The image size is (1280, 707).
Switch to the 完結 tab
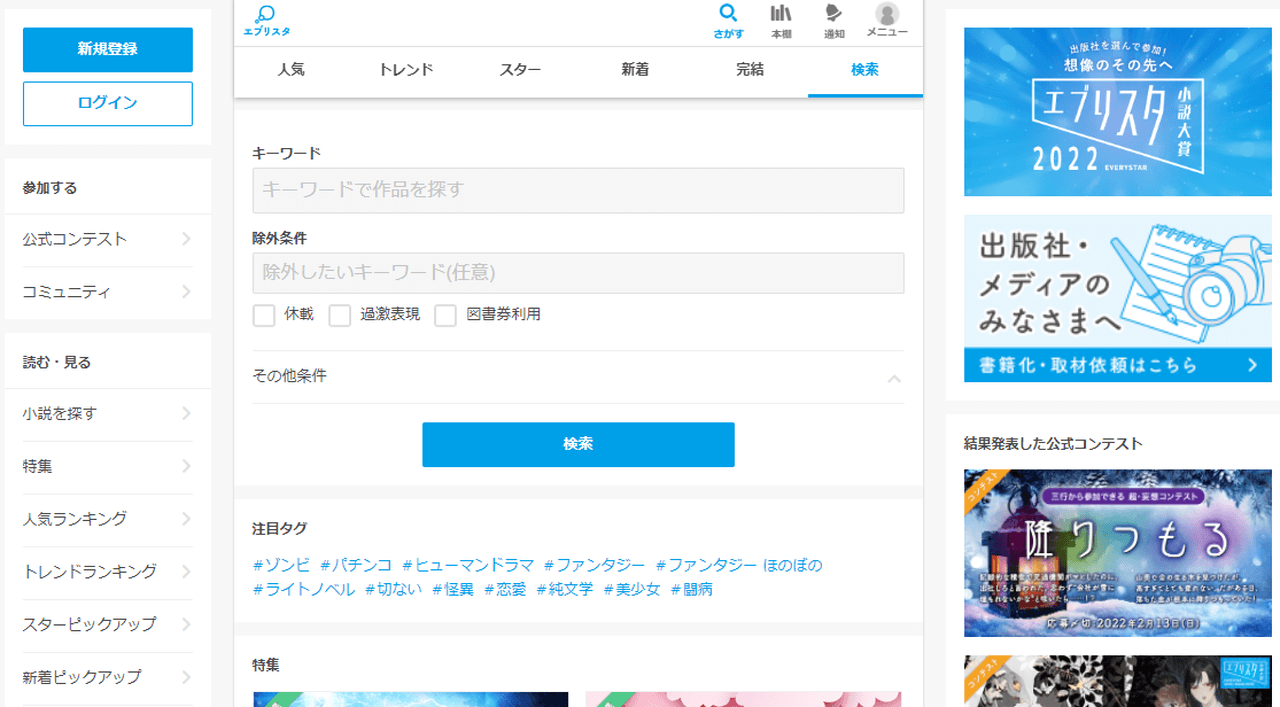(750, 70)
